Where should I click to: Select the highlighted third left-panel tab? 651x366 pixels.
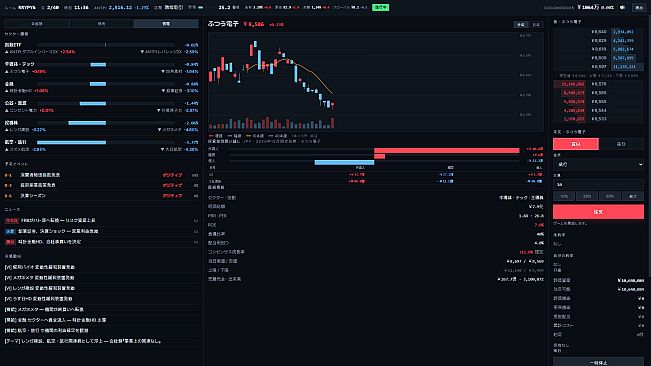(x=166, y=24)
